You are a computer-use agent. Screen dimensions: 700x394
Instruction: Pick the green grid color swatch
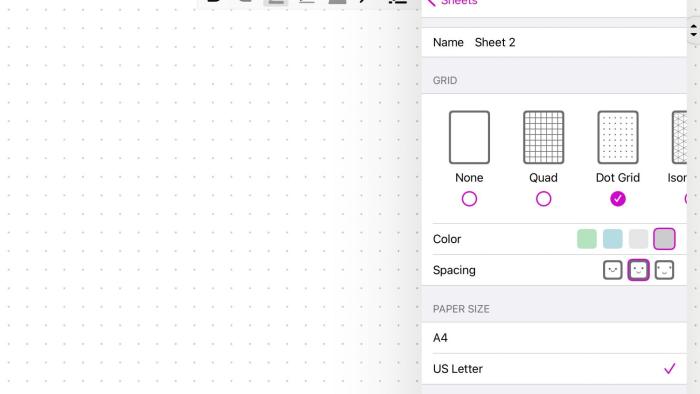587,239
